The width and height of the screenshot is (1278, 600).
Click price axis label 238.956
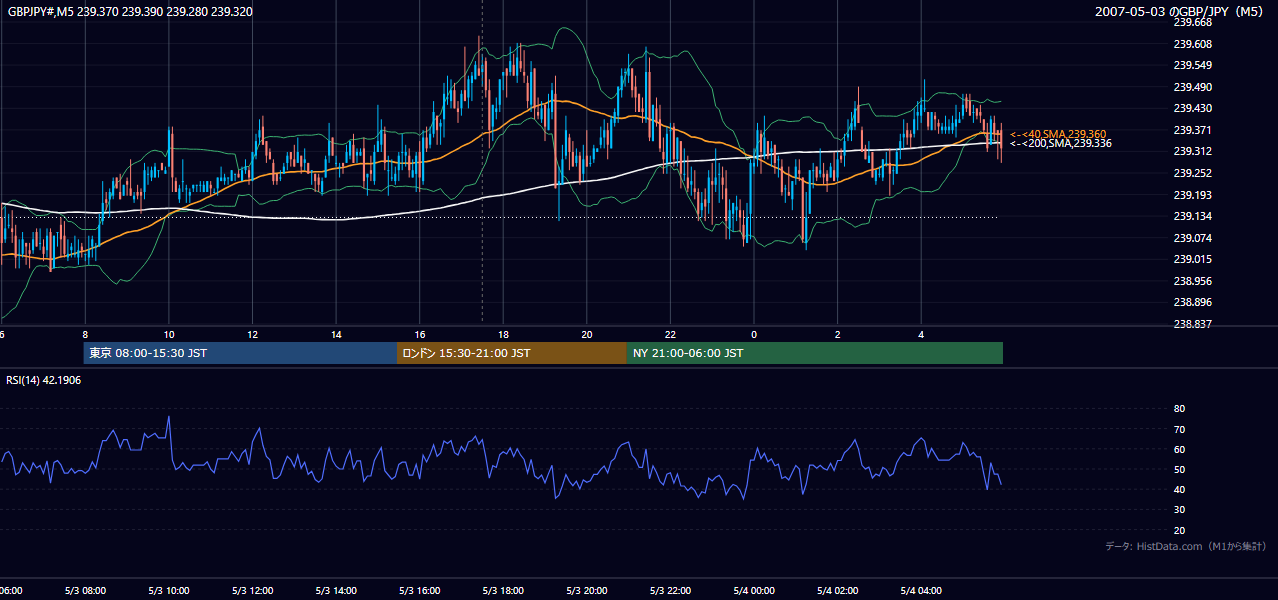point(1192,281)
